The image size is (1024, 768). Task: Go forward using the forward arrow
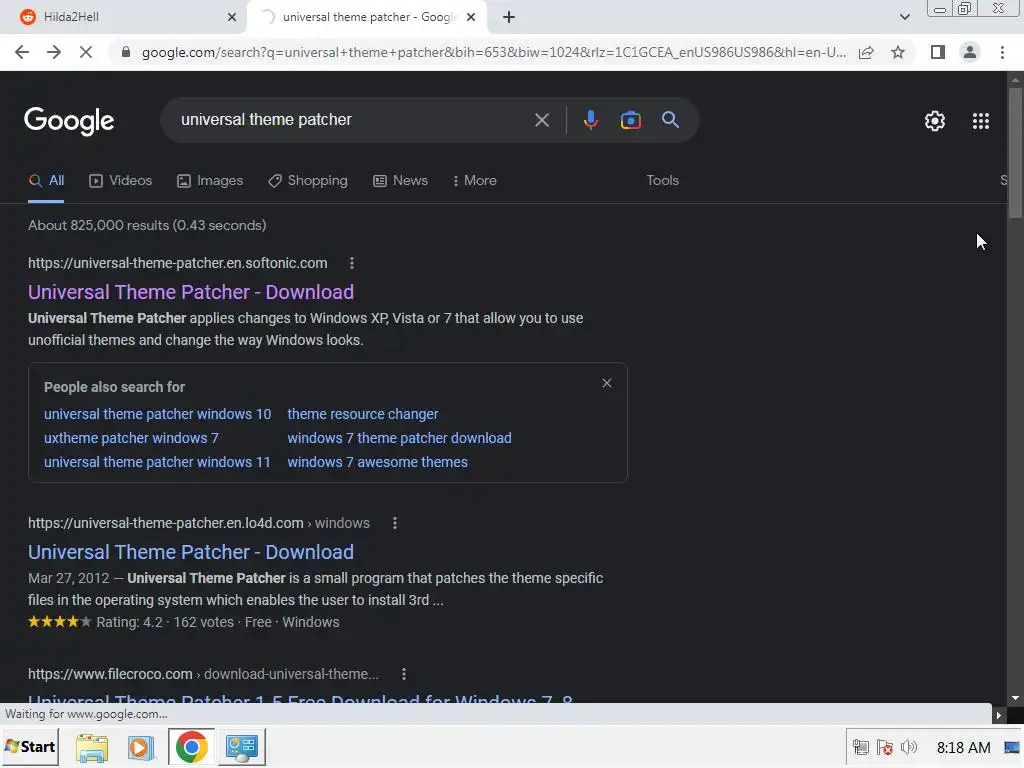click(x=54, y=52)
